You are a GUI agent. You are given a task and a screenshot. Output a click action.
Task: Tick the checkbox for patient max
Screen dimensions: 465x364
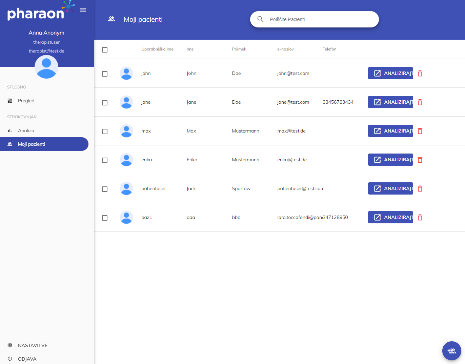[x=105, y=131]
